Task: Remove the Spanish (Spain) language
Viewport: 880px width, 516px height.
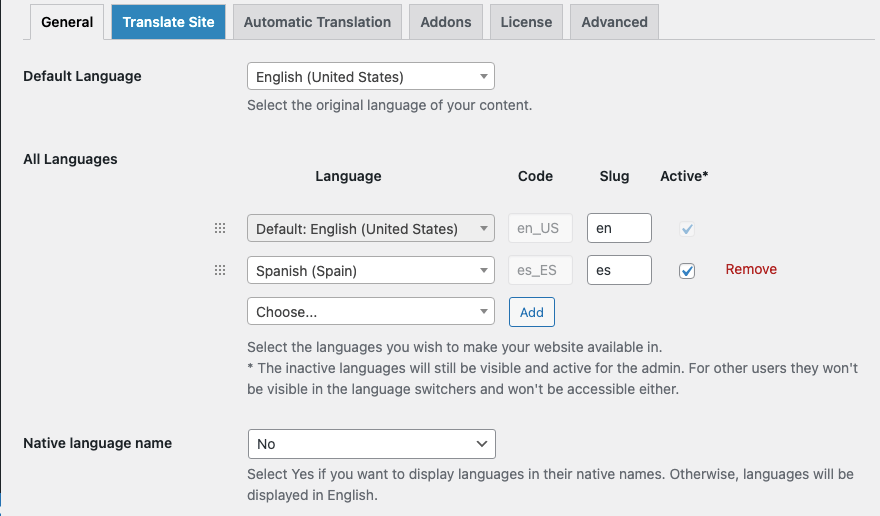Action: point(751,270)
